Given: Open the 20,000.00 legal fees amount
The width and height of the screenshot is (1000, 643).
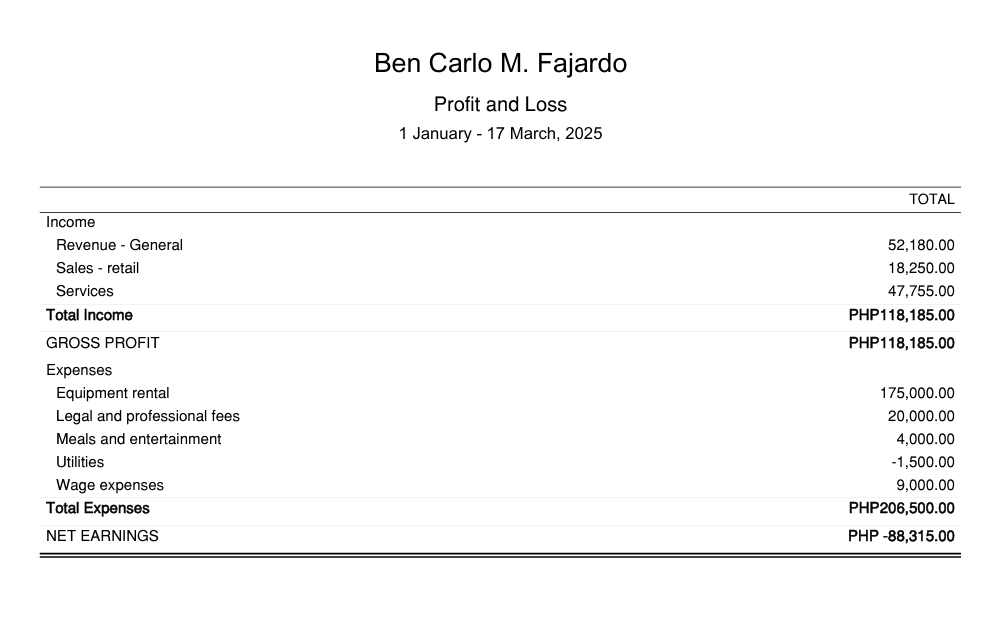Looking at the screenshot, I should [x=921, y=416].
